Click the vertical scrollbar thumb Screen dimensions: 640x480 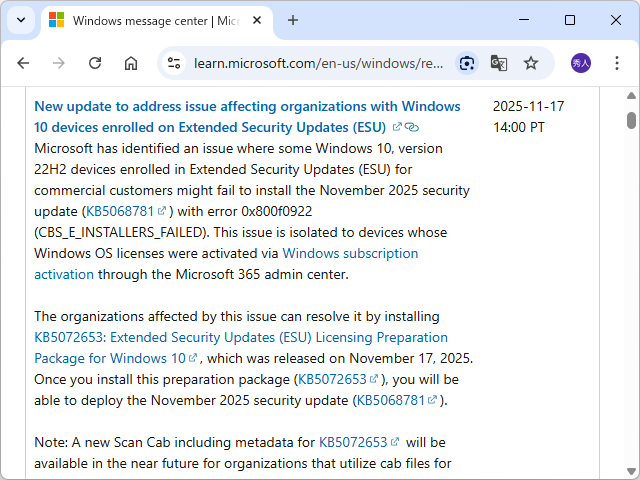tap(631, 120)
